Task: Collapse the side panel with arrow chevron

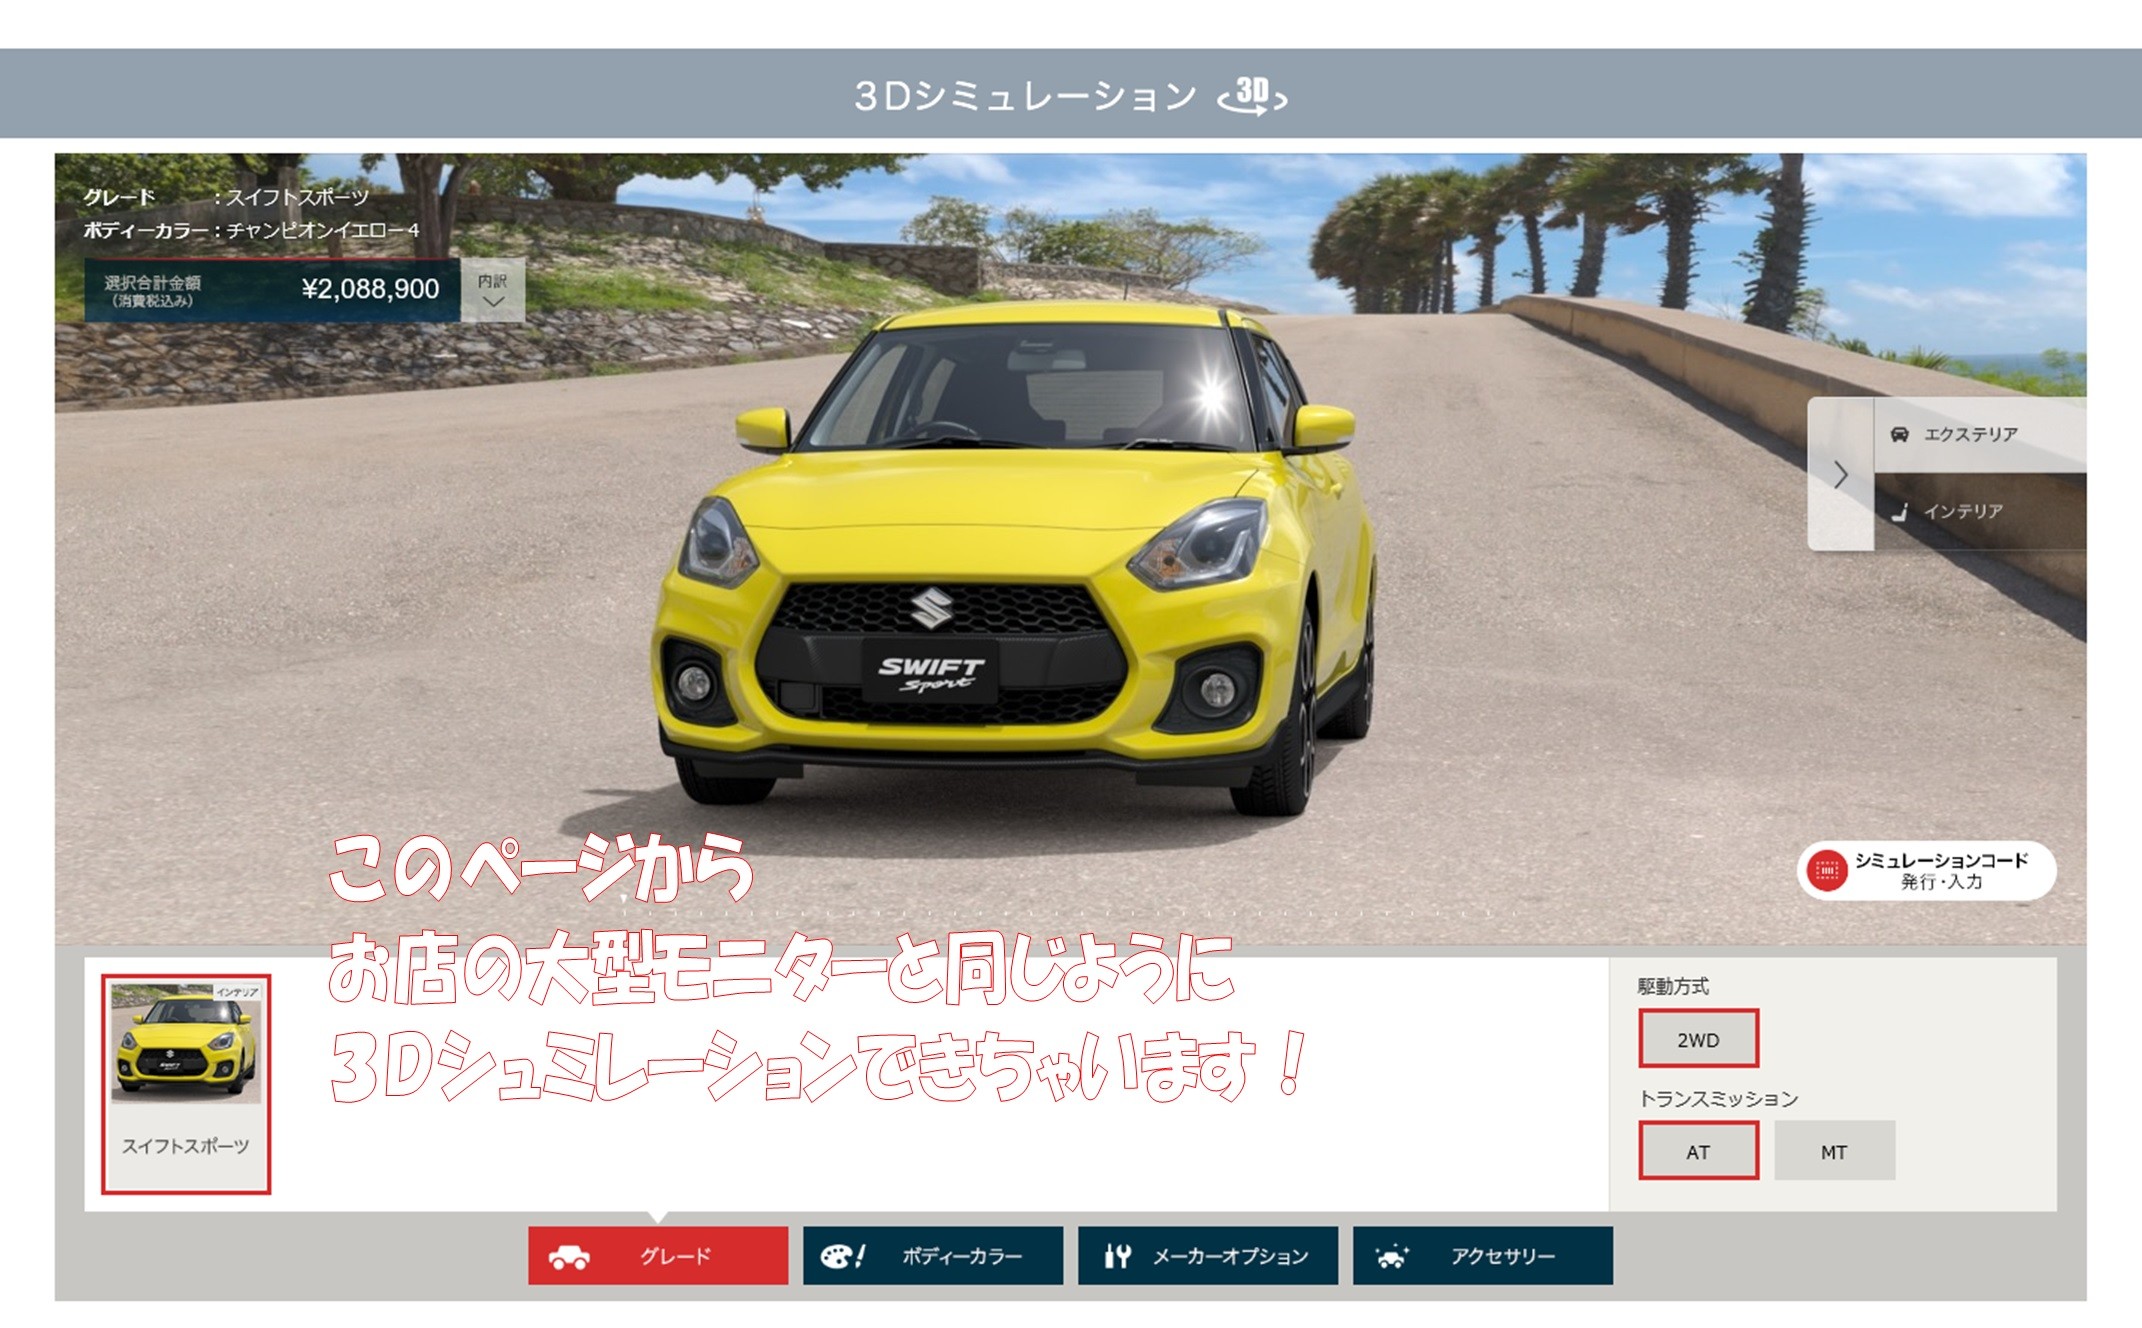Action: coord(1840,474)
